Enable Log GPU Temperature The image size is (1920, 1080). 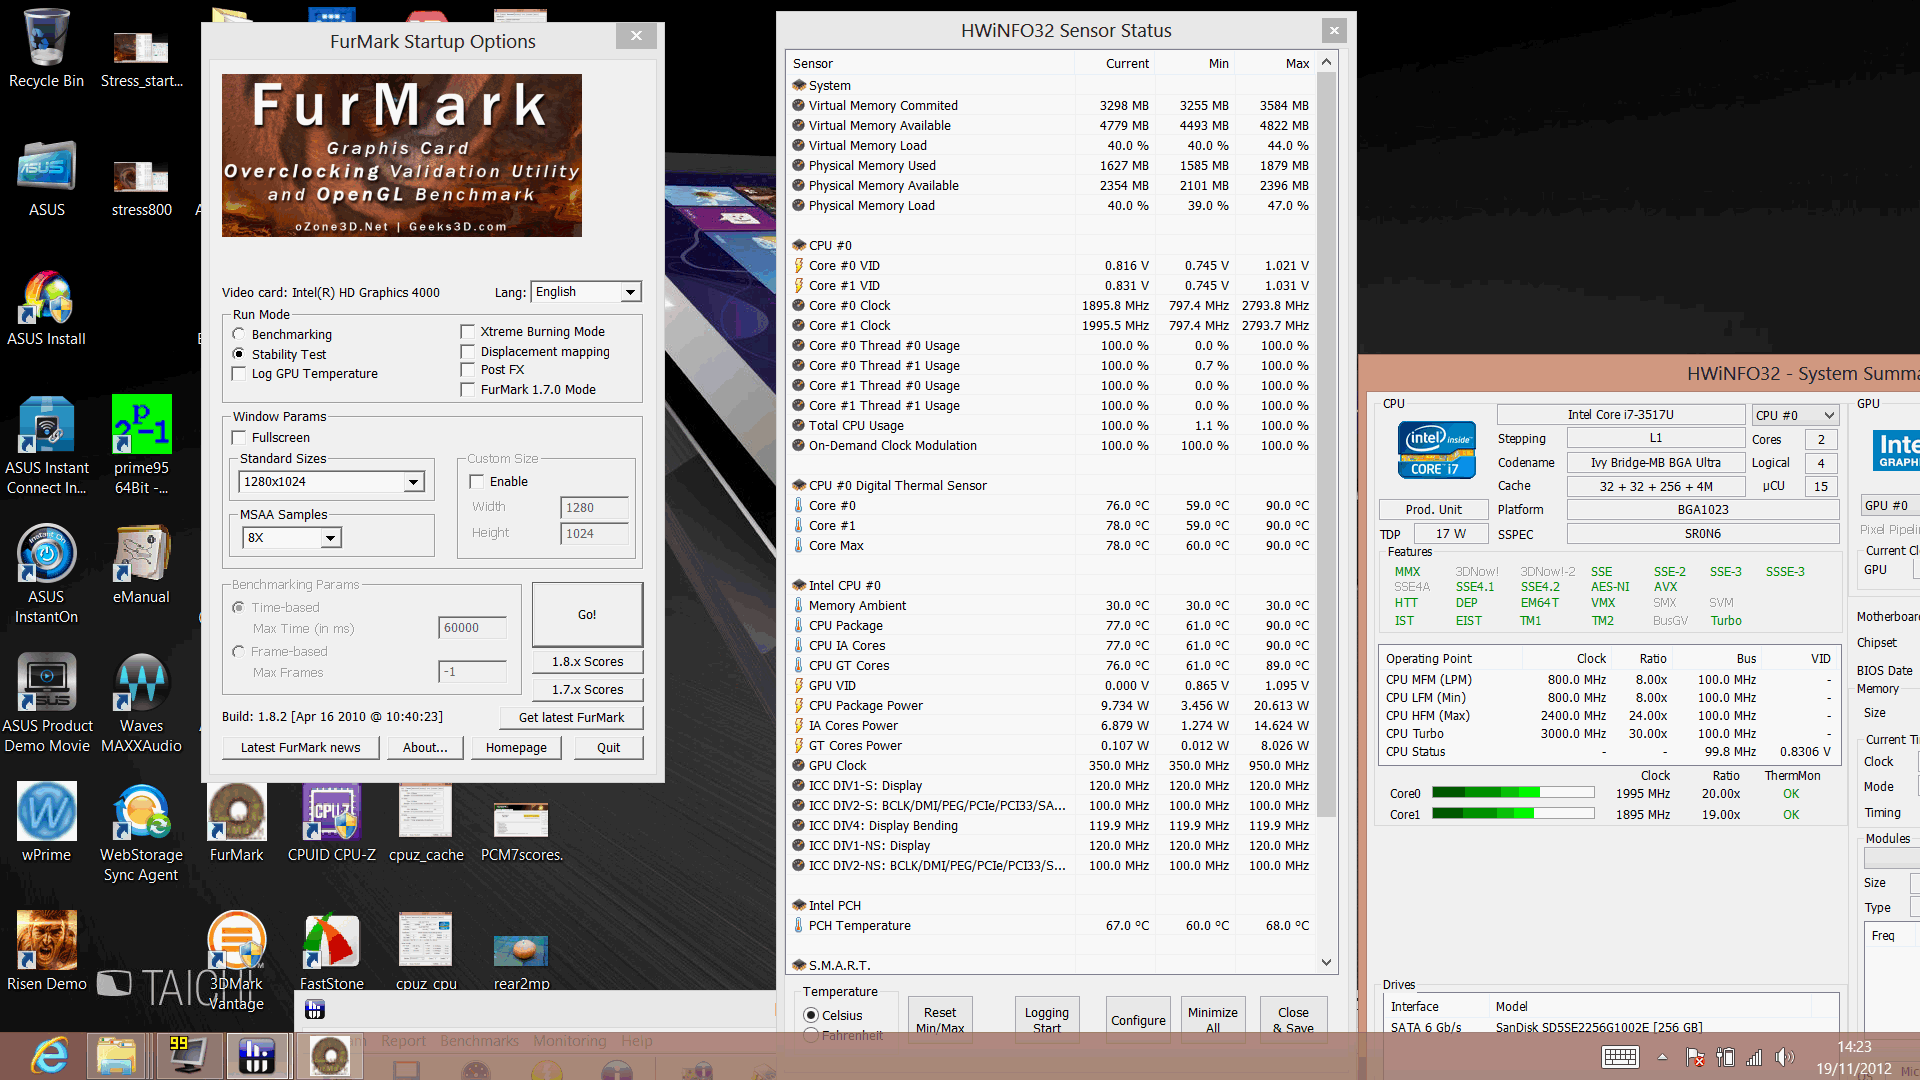pyautogui.click(x=239, y=373)
